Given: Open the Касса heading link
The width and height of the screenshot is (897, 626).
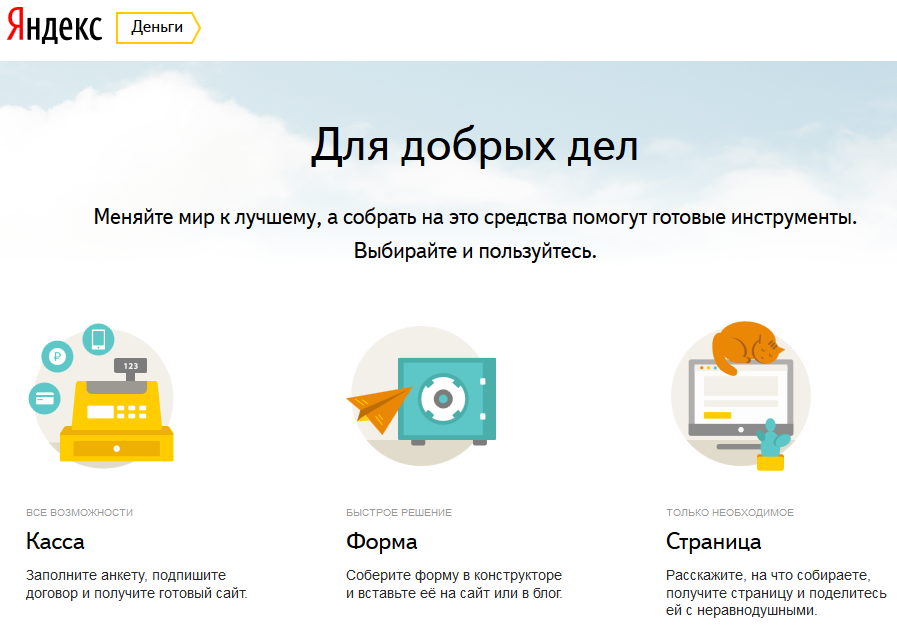Looking at the screenshot, I should [x=55, y=542].
